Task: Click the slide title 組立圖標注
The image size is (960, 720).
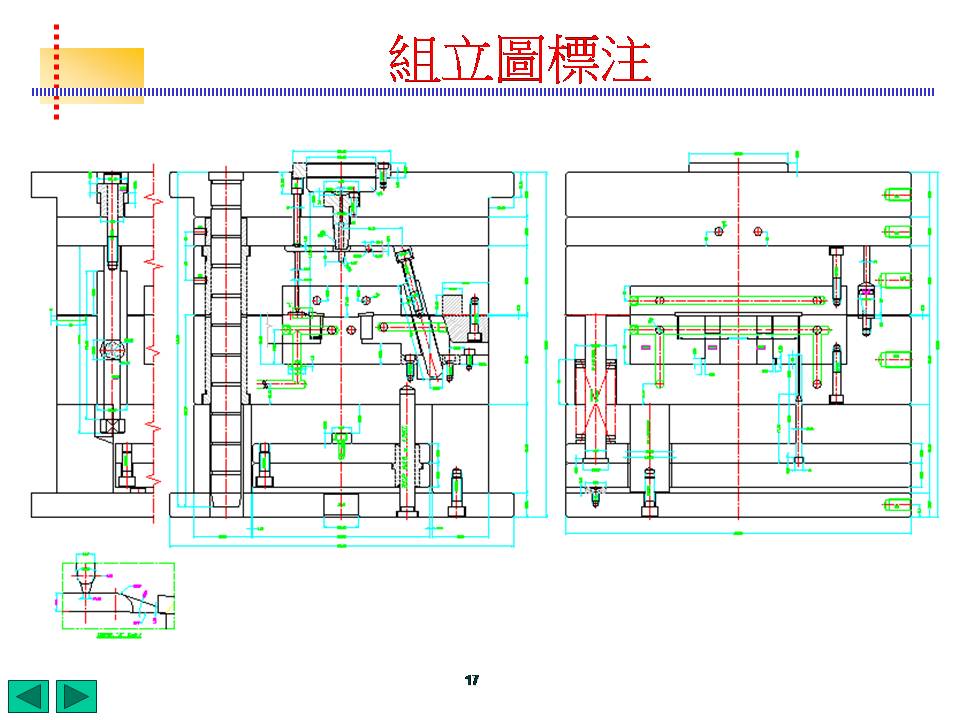Action: [520, 60]
